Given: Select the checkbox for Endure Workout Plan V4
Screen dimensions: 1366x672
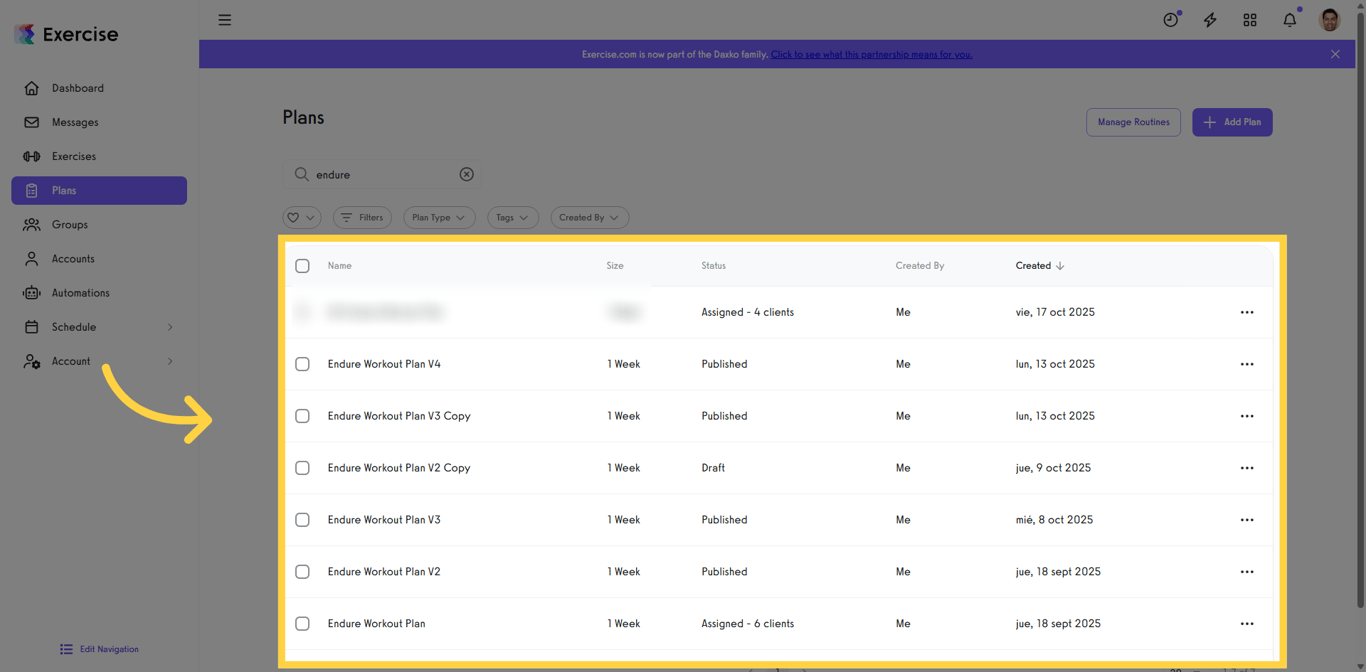Looking at the screenshot, I should click(x=302, y=364).
